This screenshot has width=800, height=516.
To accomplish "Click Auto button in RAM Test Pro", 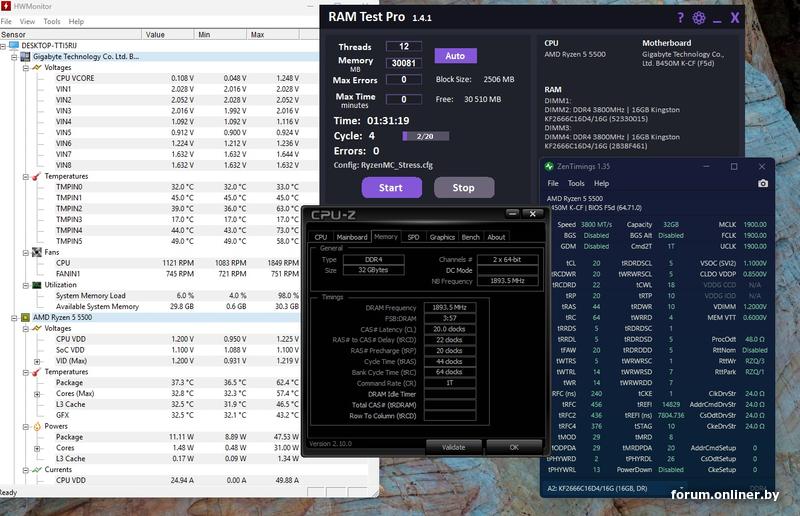I will pyautogui.click(x=456, y=56).
